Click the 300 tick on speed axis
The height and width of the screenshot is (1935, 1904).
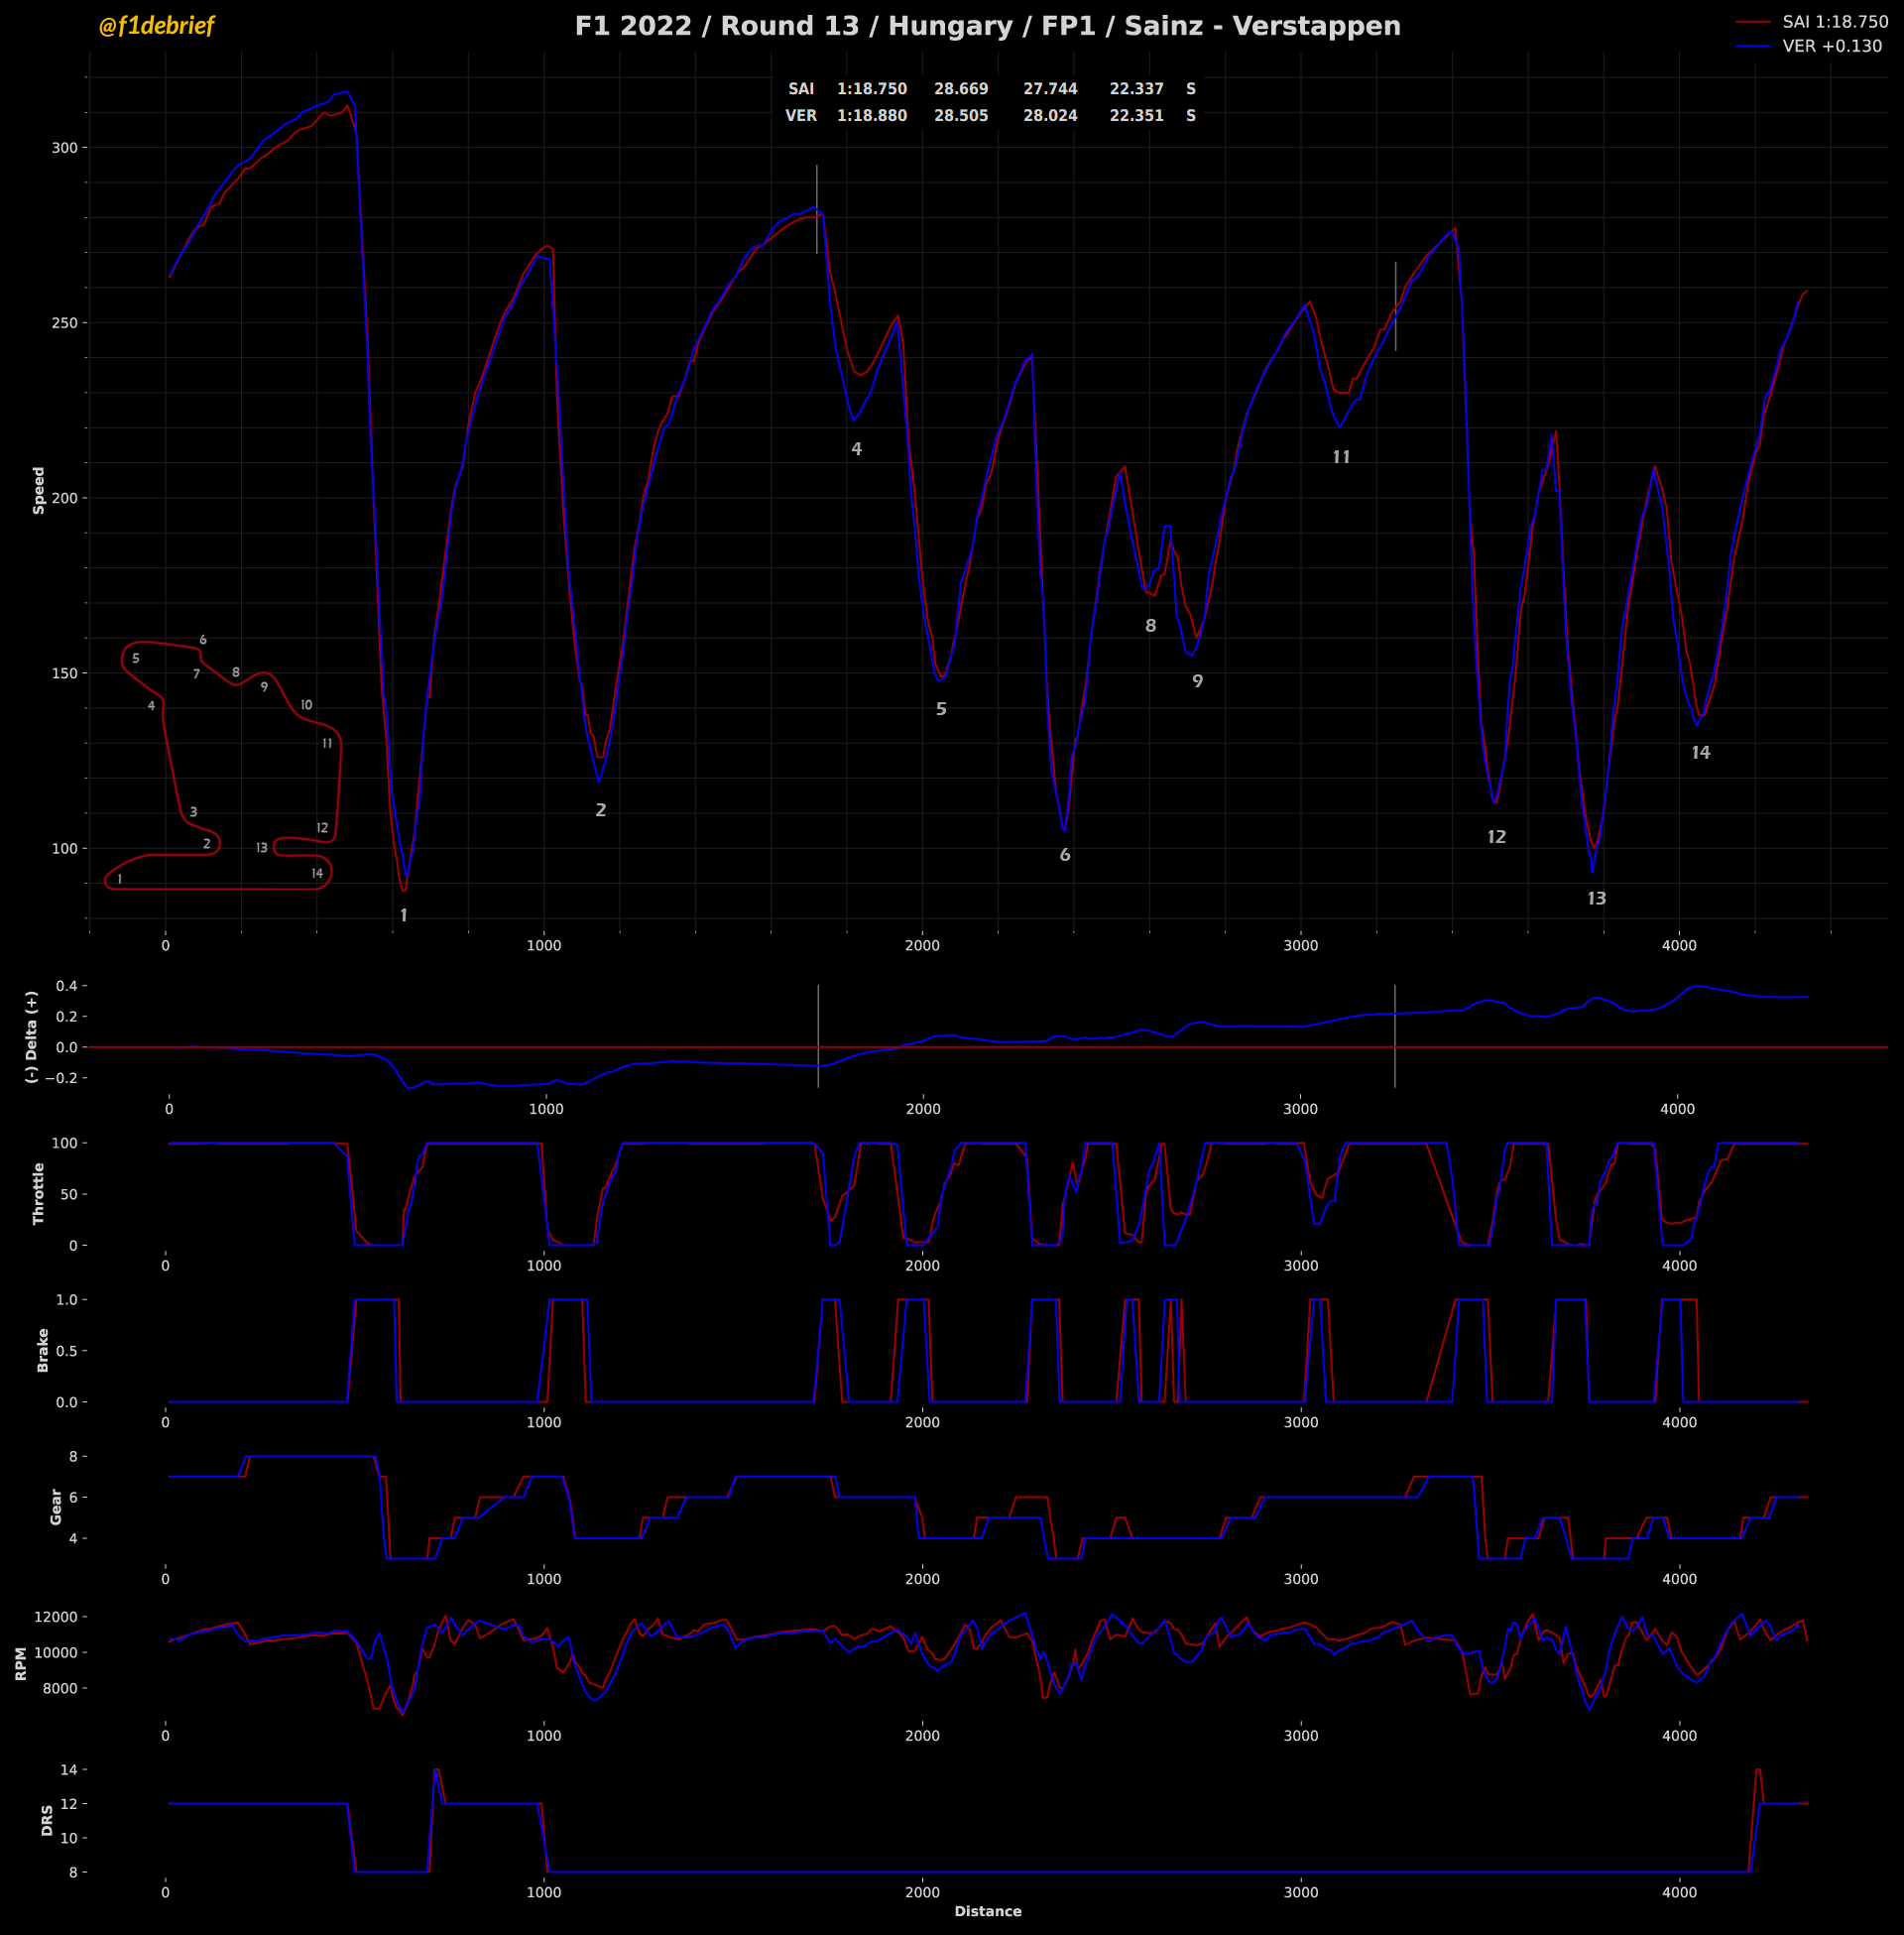64,147
